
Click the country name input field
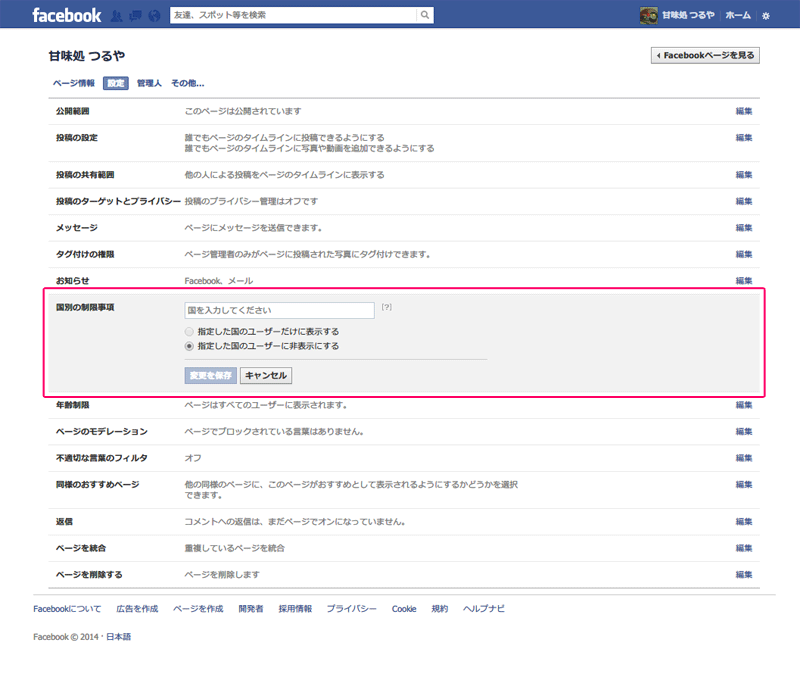[x=279, y=310]
